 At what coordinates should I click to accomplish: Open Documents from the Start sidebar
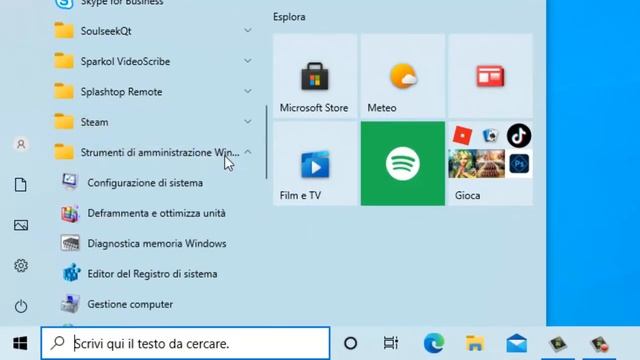21,184
